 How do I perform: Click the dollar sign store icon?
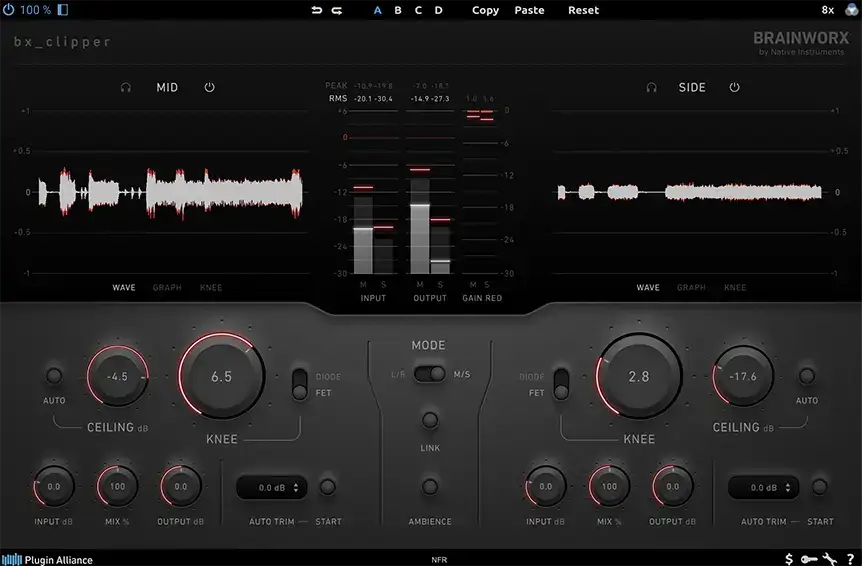coord(789,558)
